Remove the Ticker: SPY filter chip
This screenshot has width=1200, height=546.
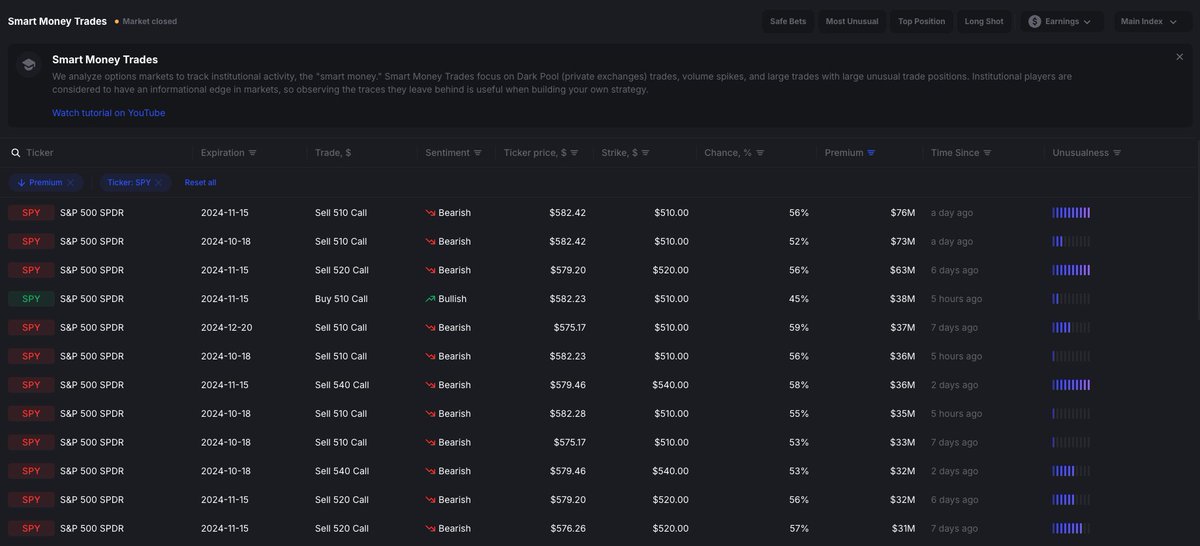pos(164,183)
